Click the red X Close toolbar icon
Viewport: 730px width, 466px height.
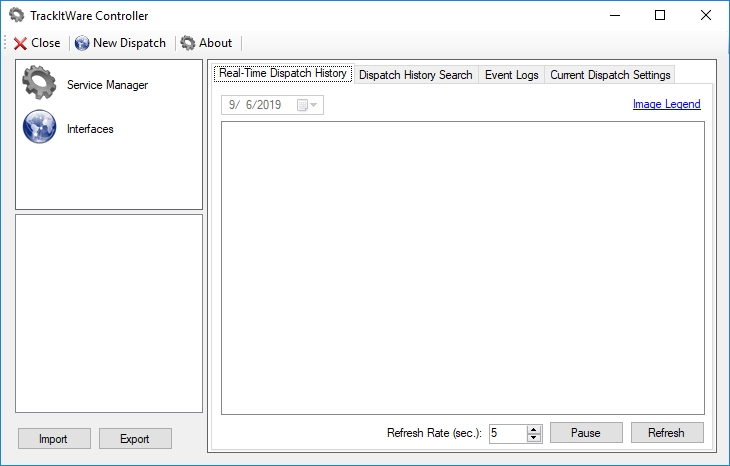click(x=20, y=43)
